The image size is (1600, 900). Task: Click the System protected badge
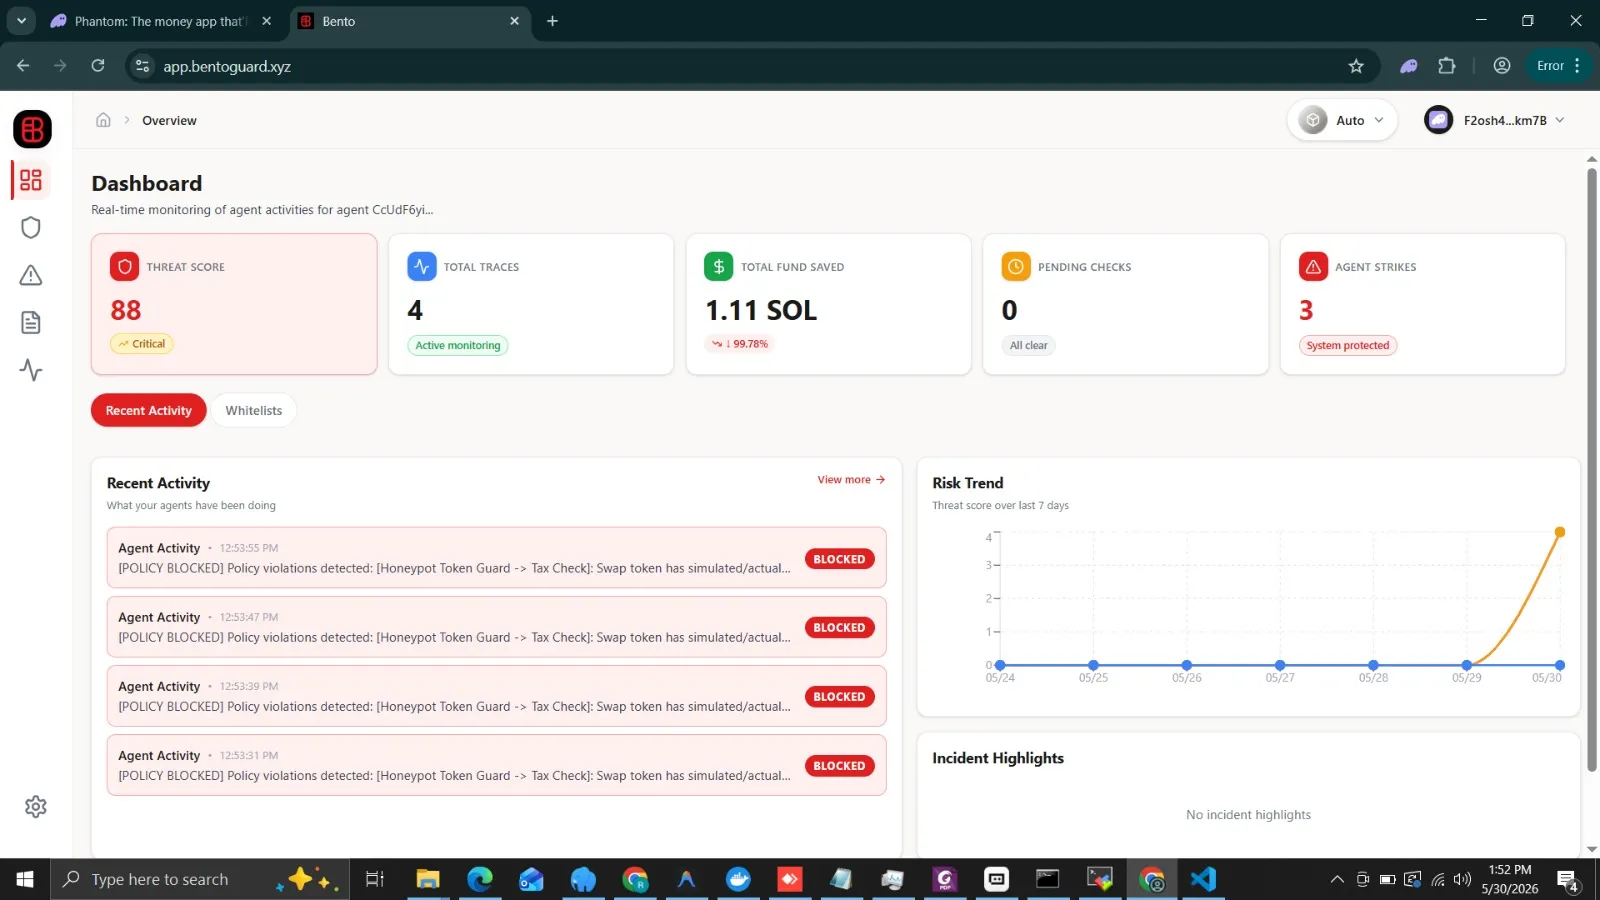[x=1348, y=345]
